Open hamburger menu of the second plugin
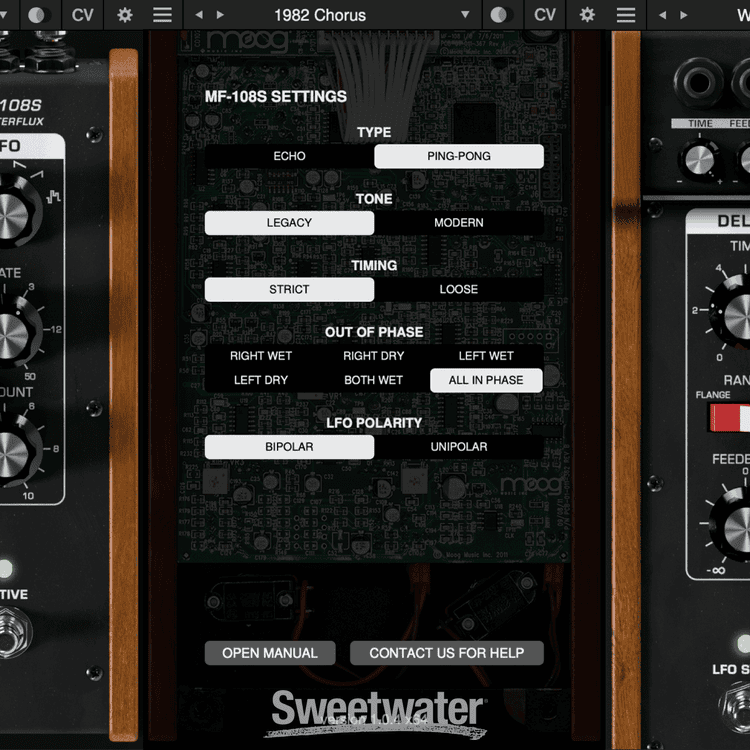Screen dimensions: 750x750 626,15
